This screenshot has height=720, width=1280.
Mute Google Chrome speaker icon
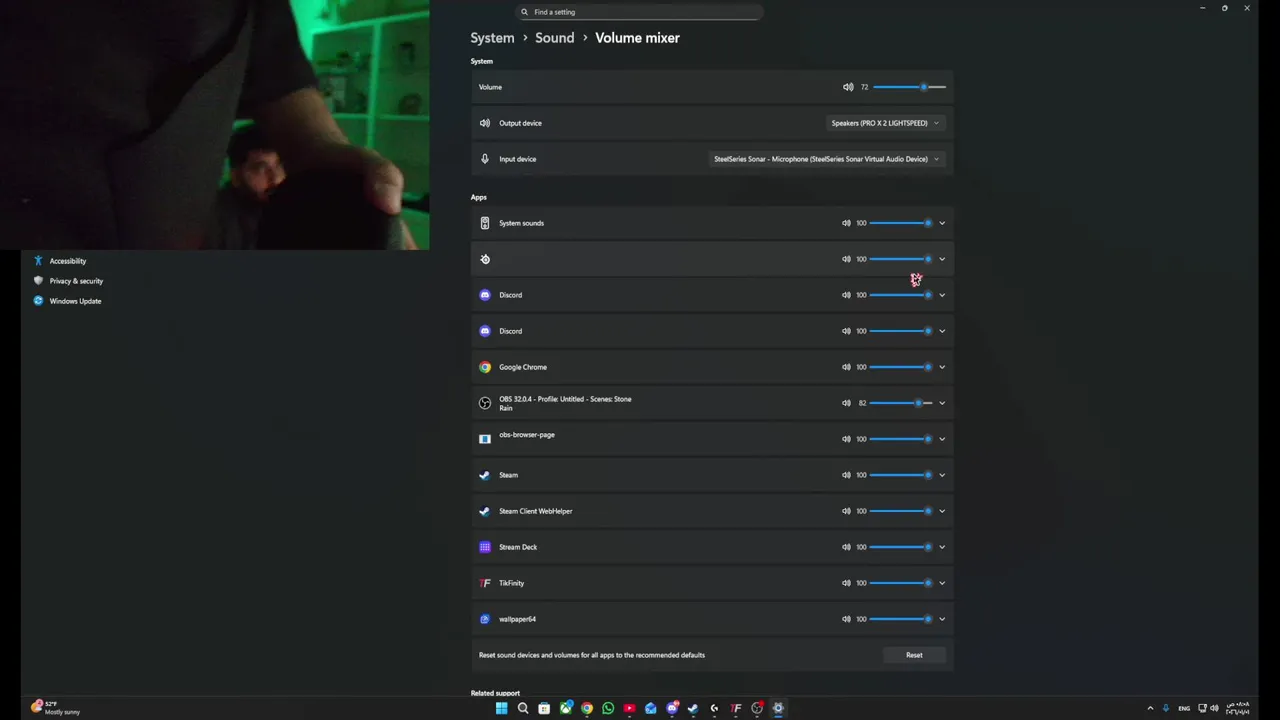pyautogui.click(x=846, y=367)
